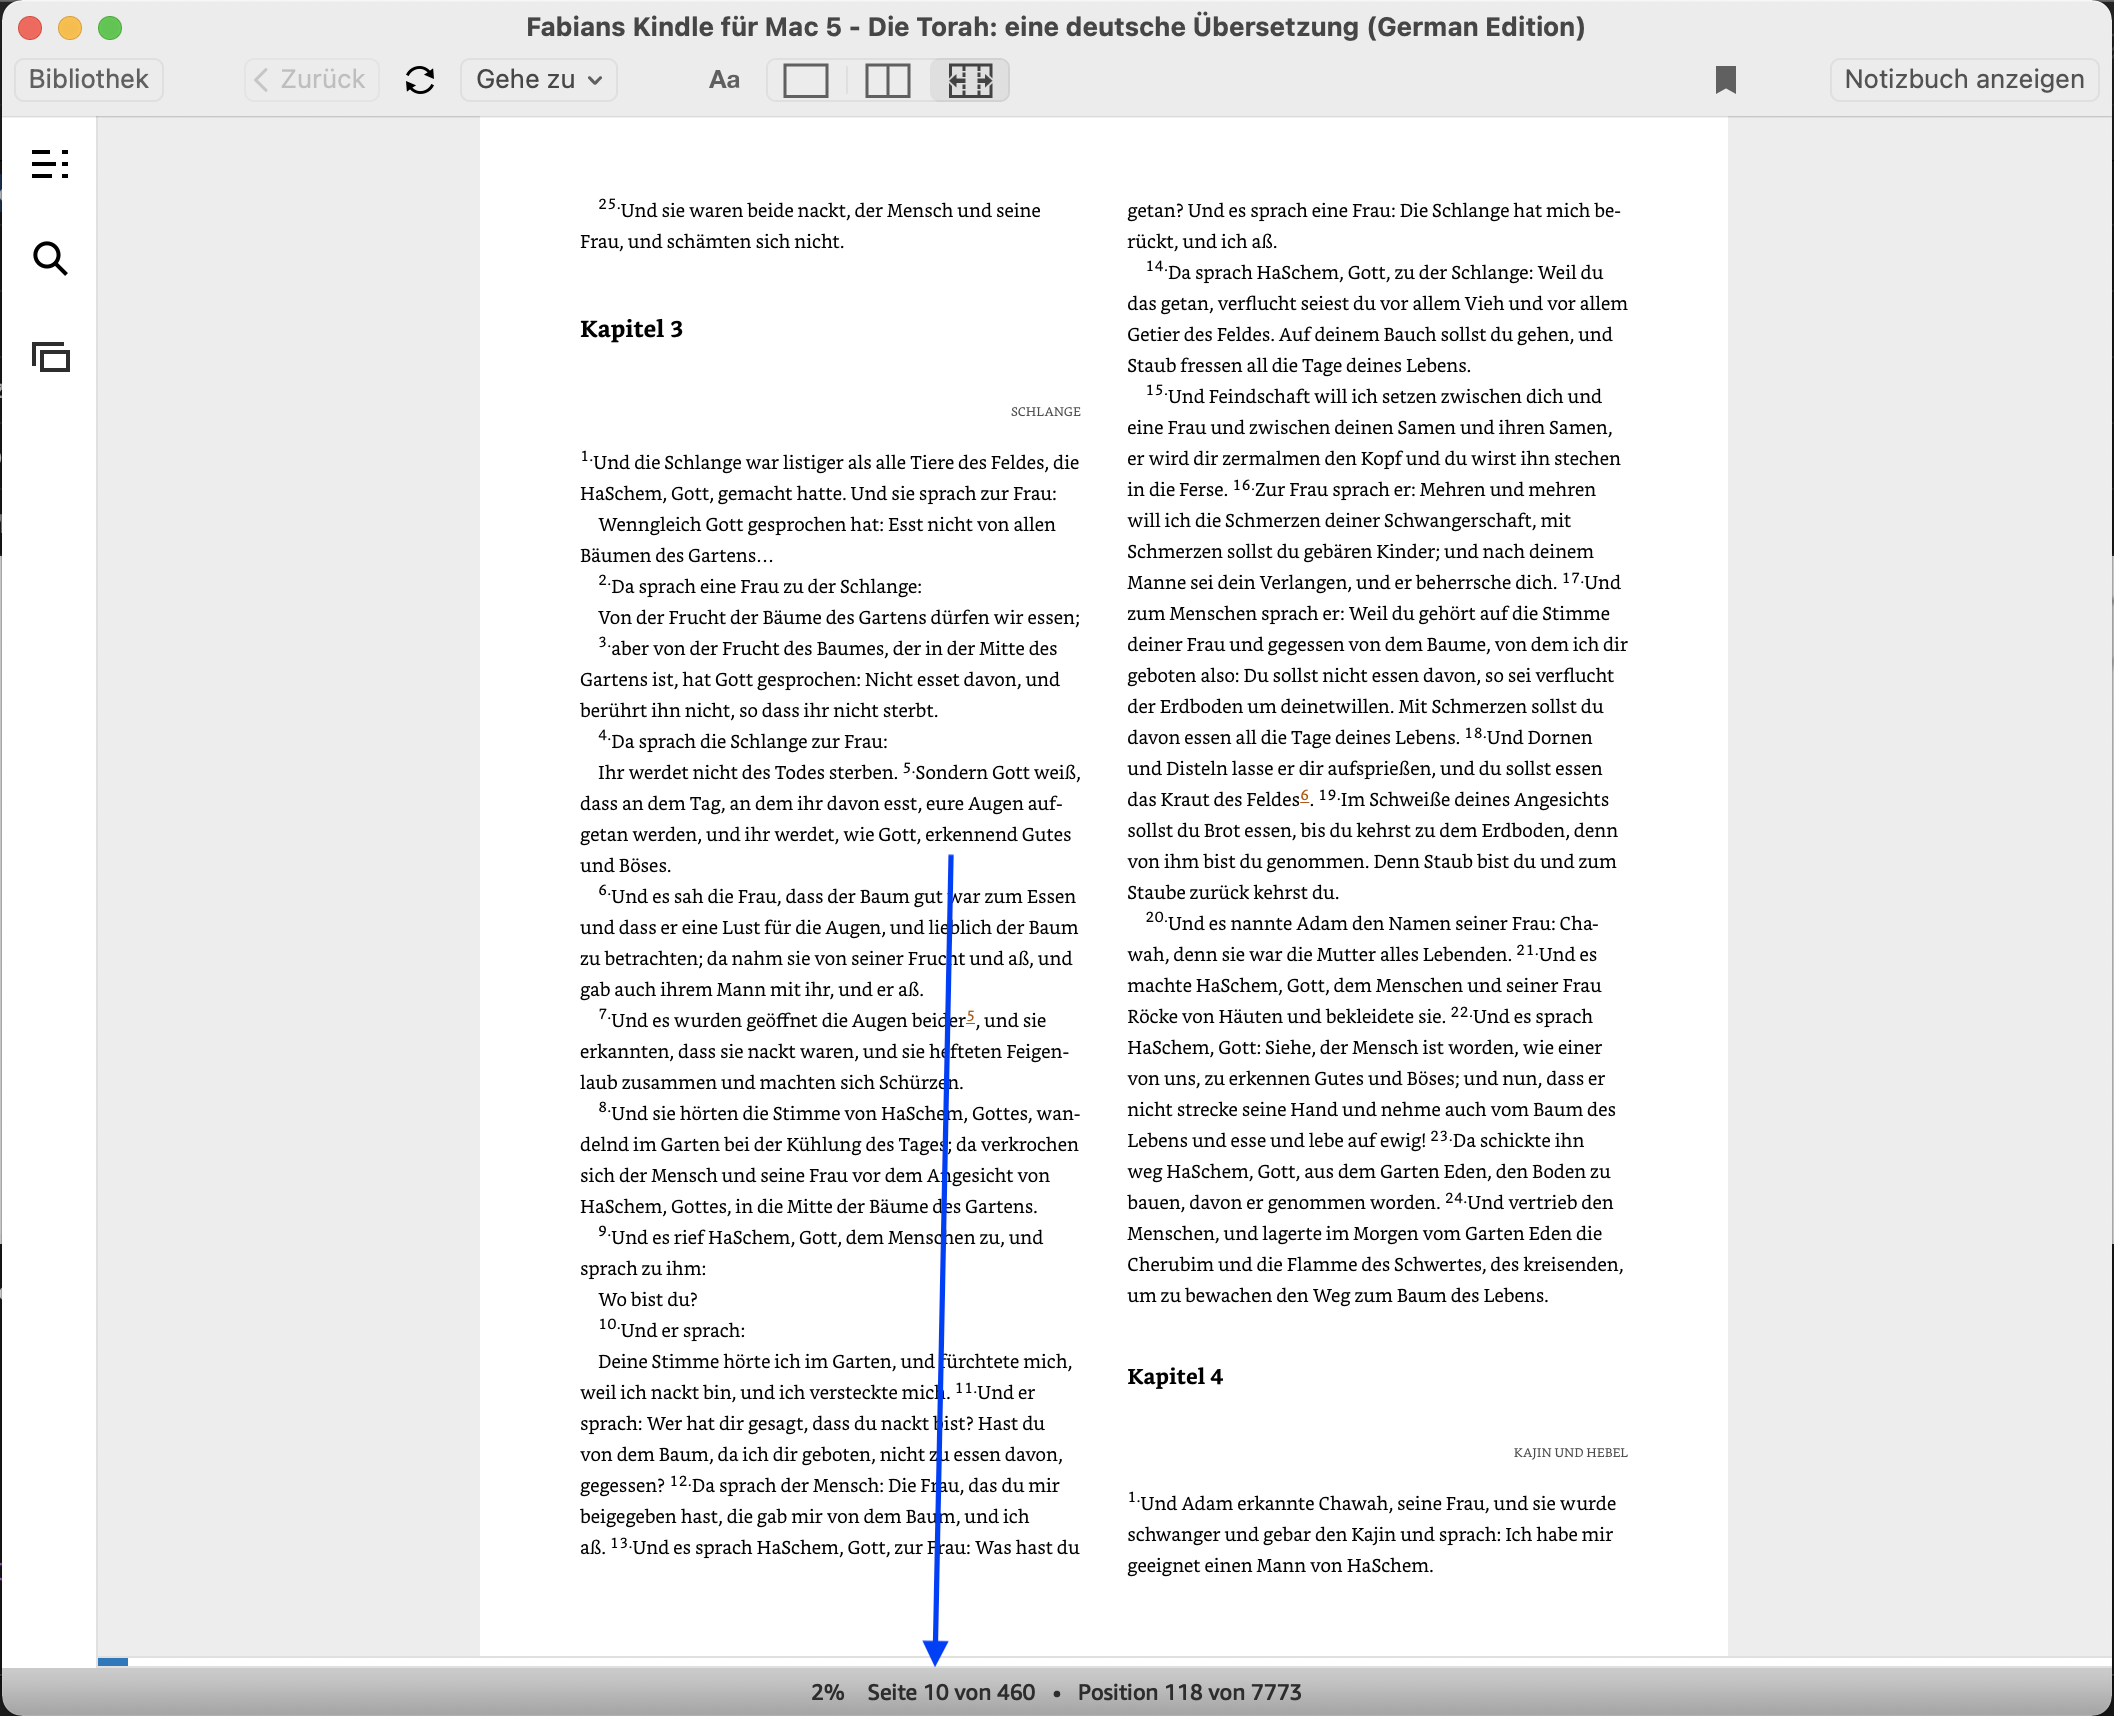
Task: Open footnote 5 link after 'beider'
Action: click(970, 1016)
